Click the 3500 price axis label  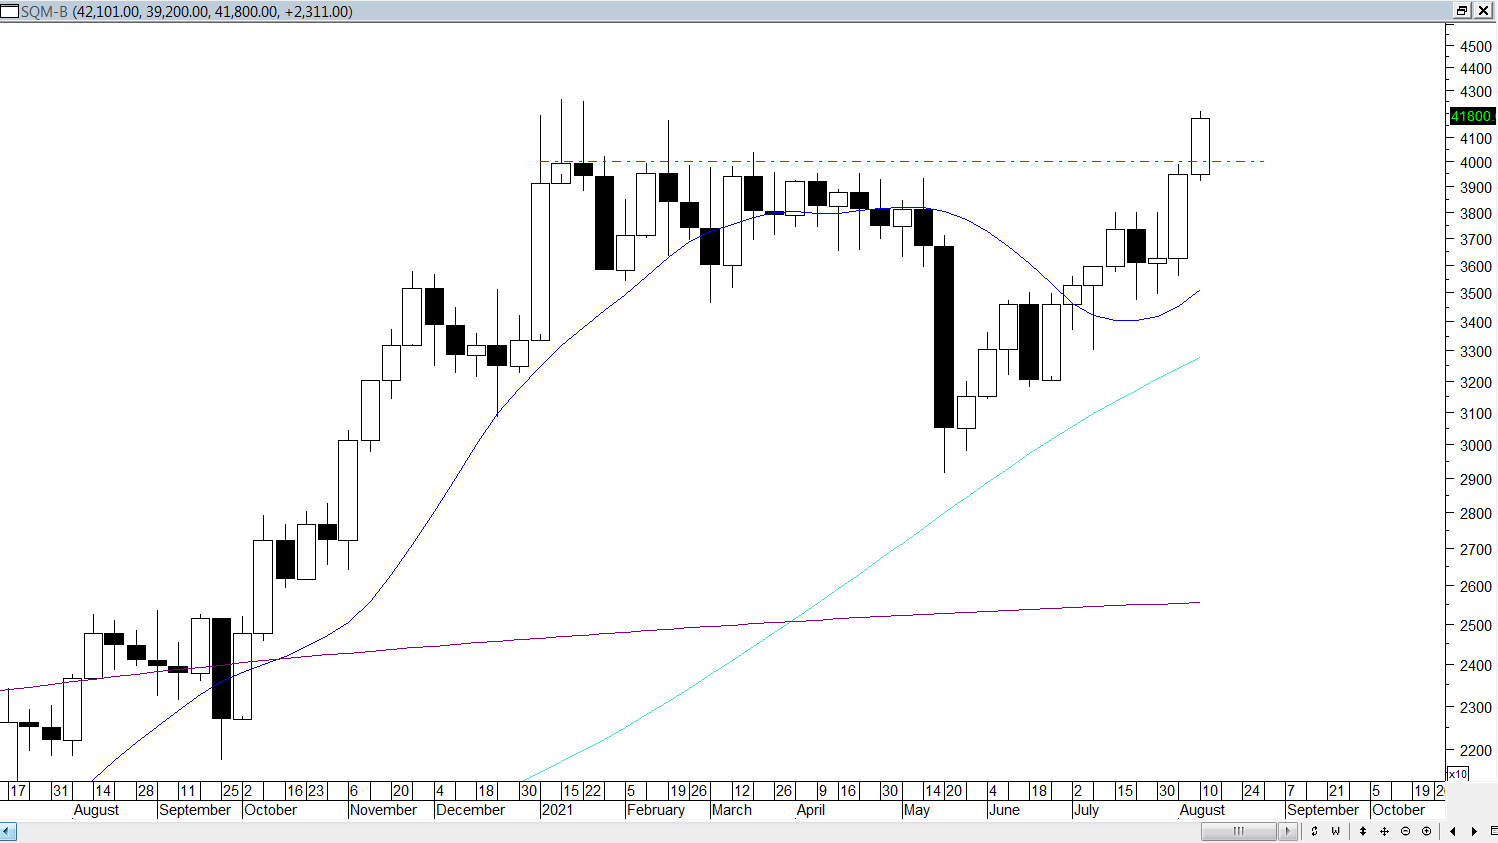pyautogui.click(x=1476, y=294)
